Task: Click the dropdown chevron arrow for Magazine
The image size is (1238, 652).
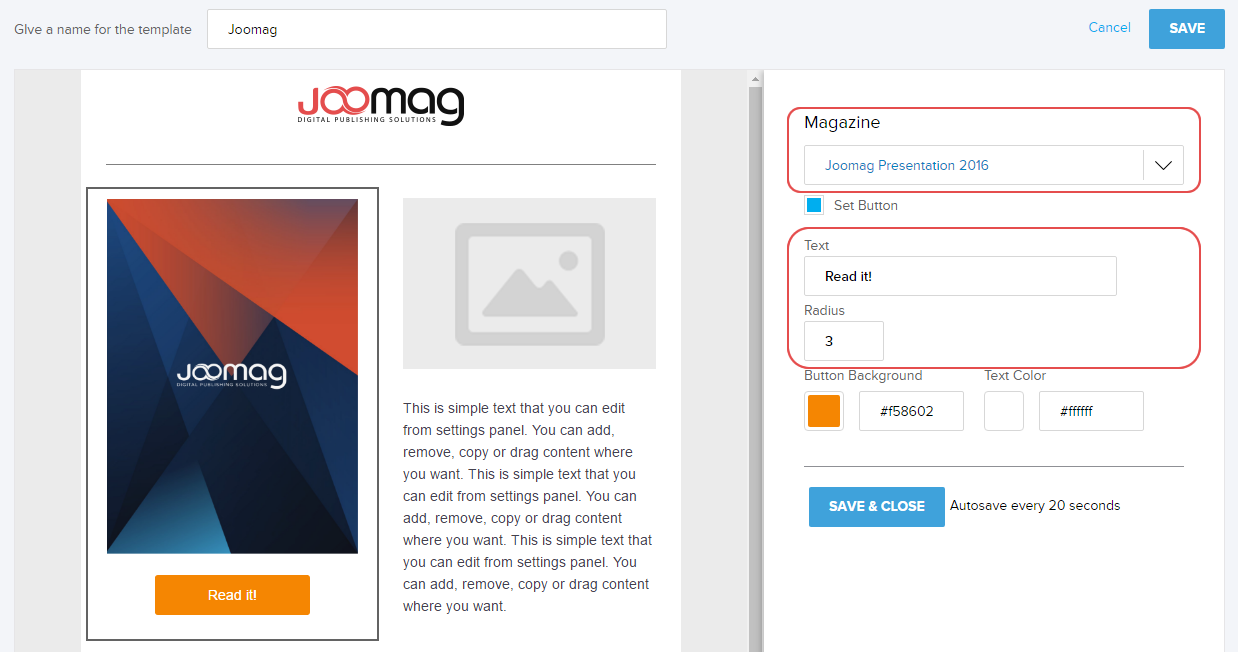Action: click(1163, 166)
